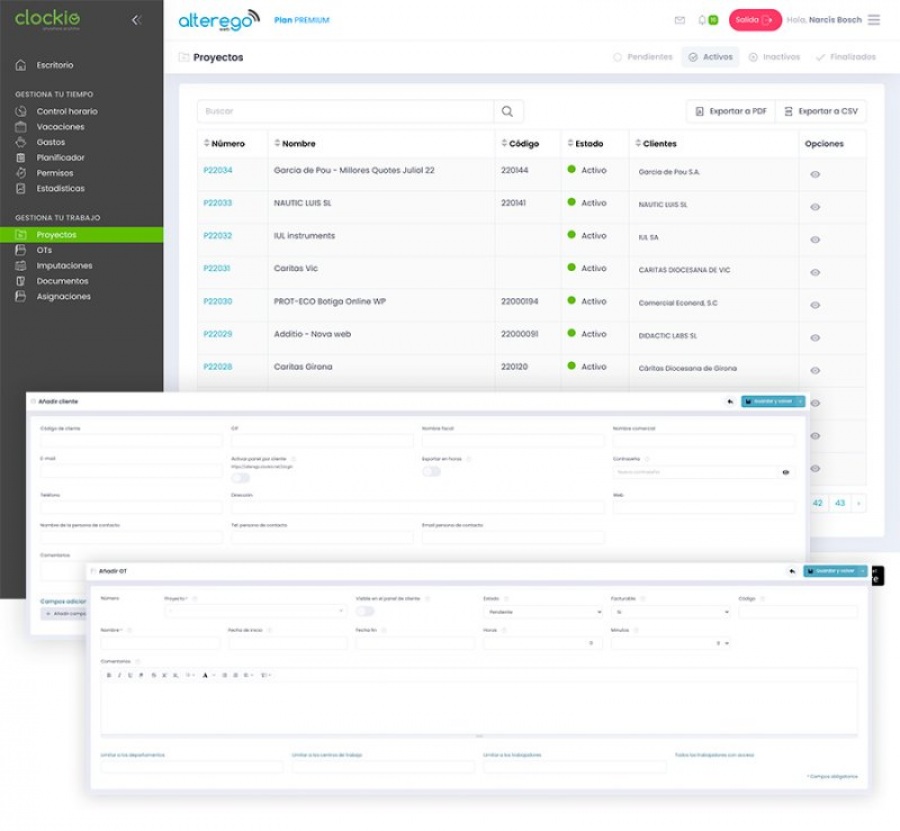Show password with eye icon in Contraseña field
Image resolution: width=900 pixels, height=831 pixels.
tap(786, 472)
